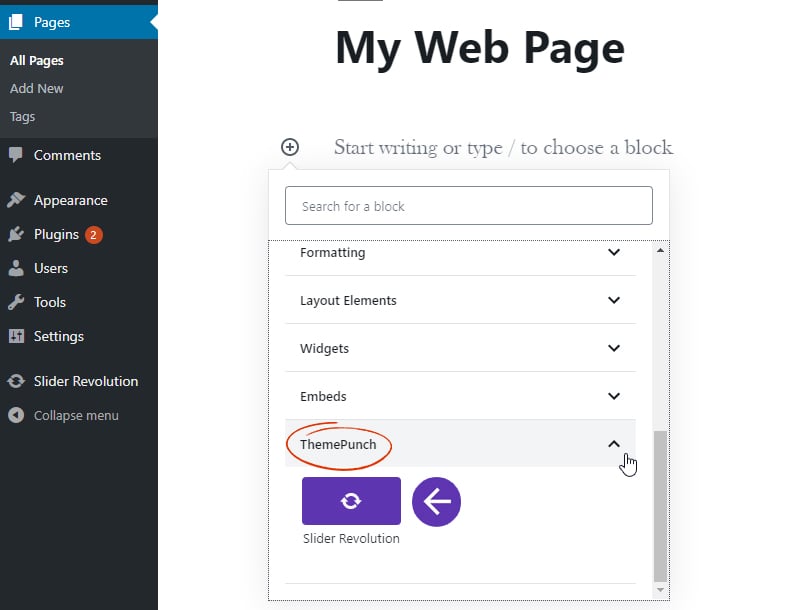Expand the Embeds block category
This screenshot has height=610, width=800.
460,396
